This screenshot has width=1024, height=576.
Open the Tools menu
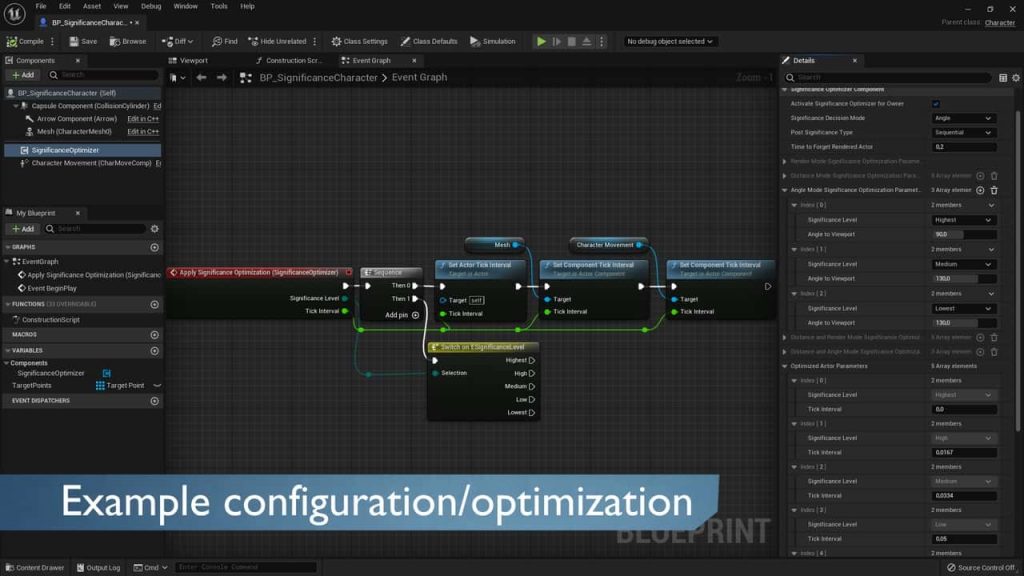pyautogui.click(x=219, y=6)
